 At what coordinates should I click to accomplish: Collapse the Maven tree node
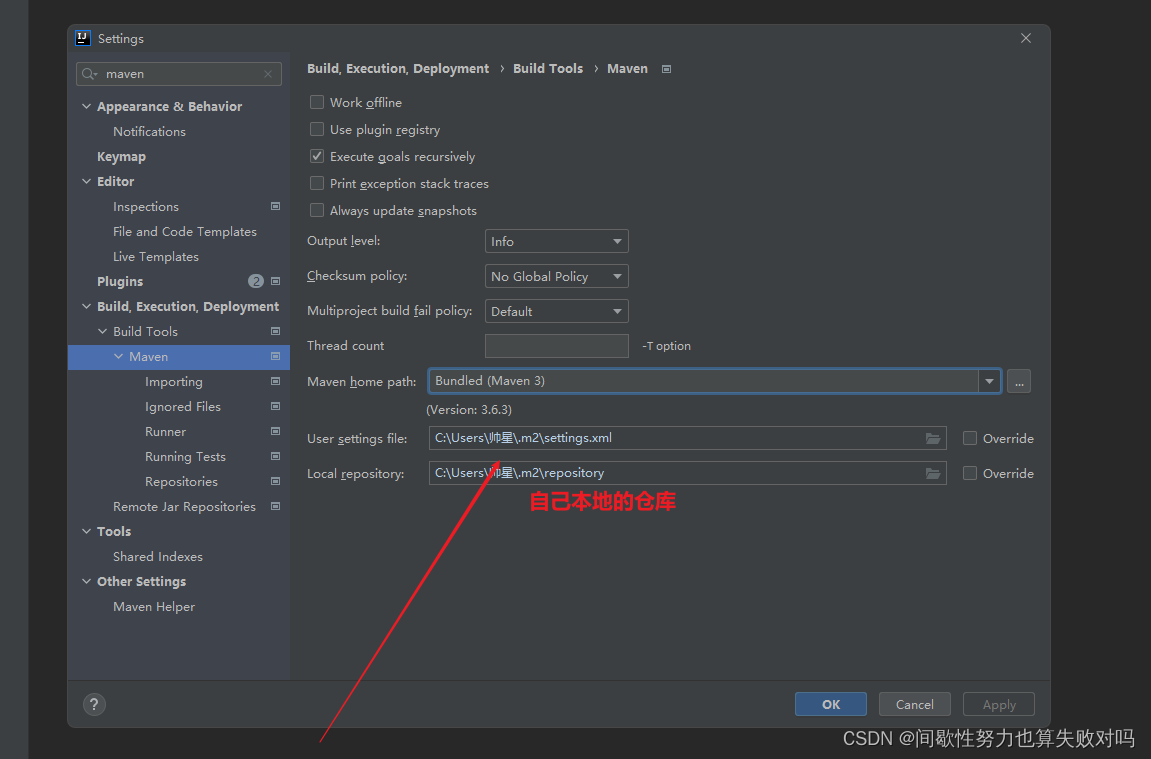pyautogui.click(x=119, y=356)
